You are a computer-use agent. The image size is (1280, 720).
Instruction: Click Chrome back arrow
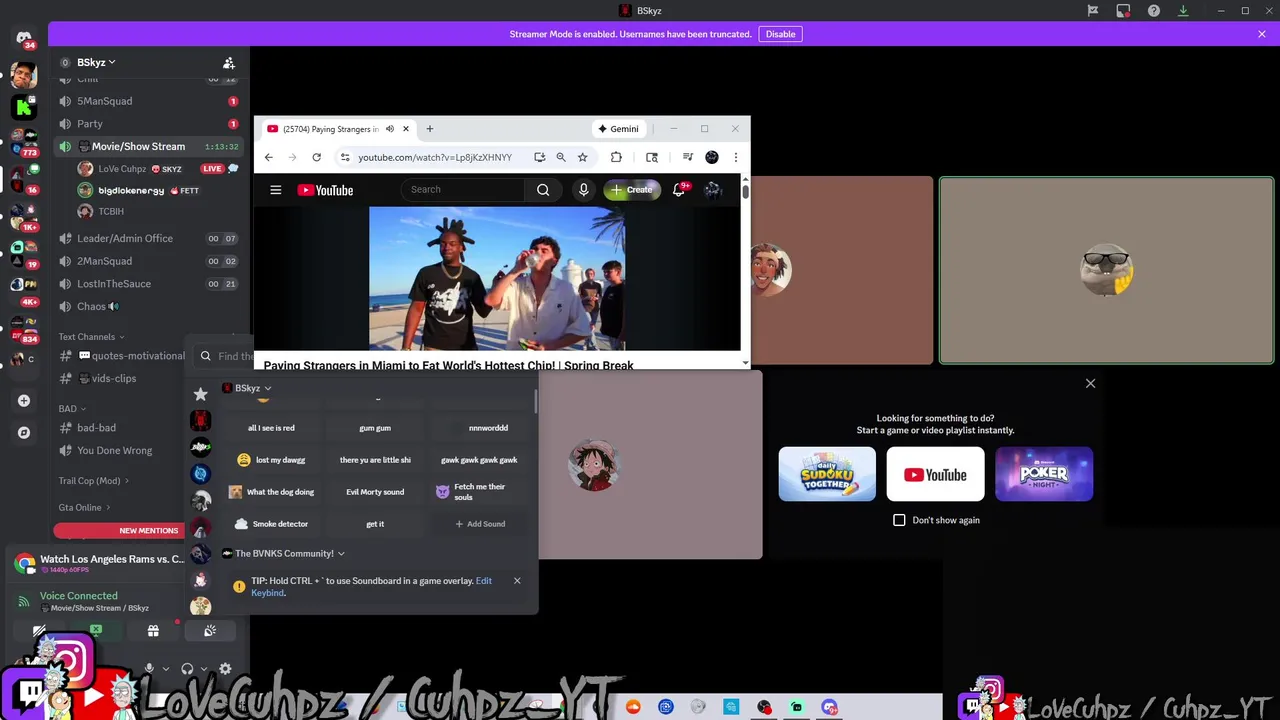tap(268, 157)
